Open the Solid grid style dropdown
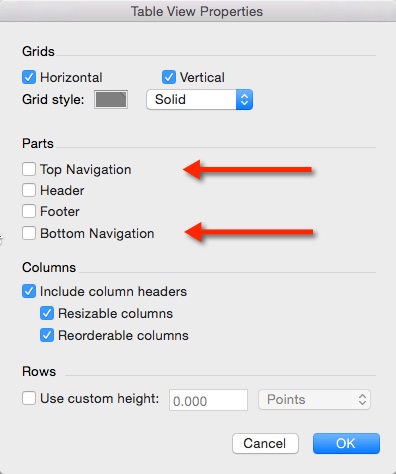Image resolution: width=396 pixels, height=474 pixels. click(199, 99)
